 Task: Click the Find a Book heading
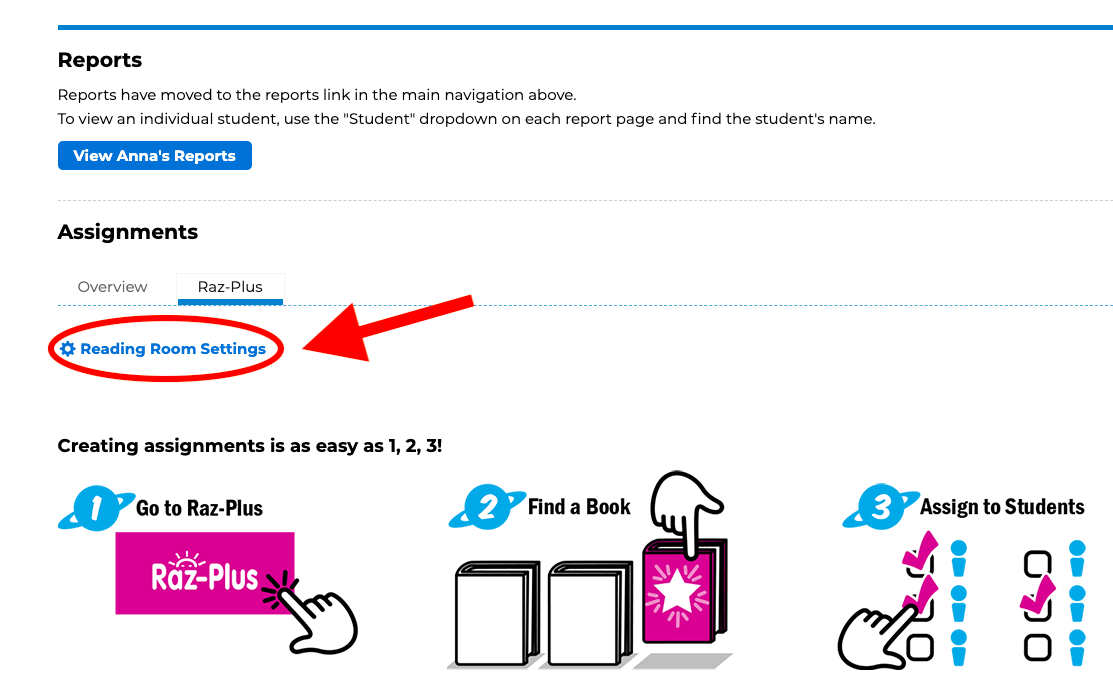[x=579, y=507]
